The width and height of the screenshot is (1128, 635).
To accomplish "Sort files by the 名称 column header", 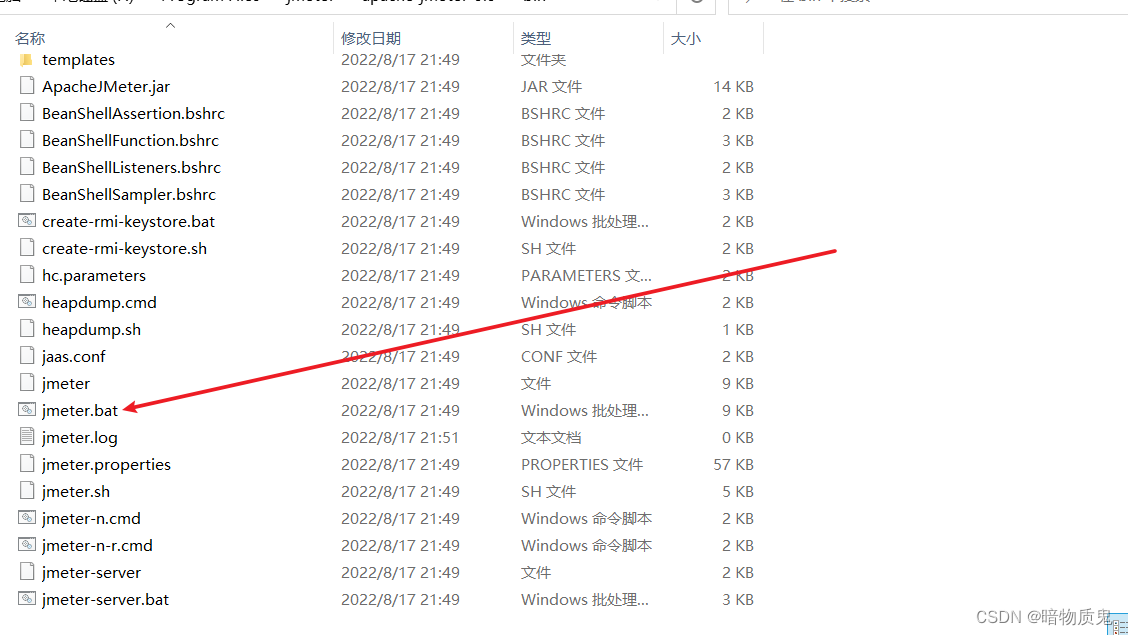I will tap(30, 38).
